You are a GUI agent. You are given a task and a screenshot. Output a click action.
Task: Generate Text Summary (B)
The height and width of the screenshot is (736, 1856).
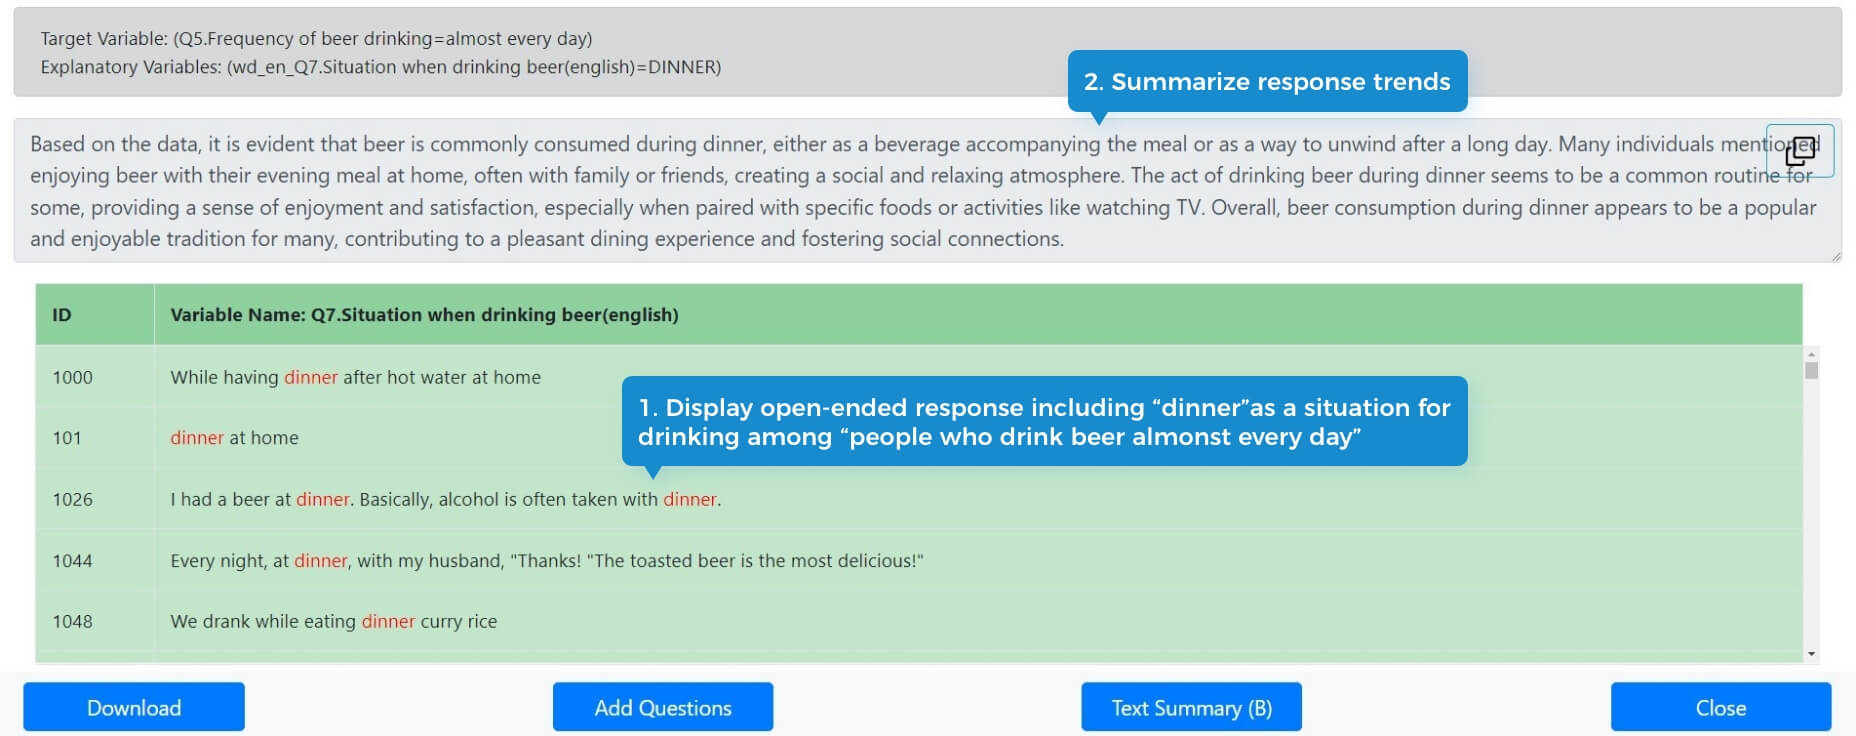pyautogui.click(x=1191, y=707)
